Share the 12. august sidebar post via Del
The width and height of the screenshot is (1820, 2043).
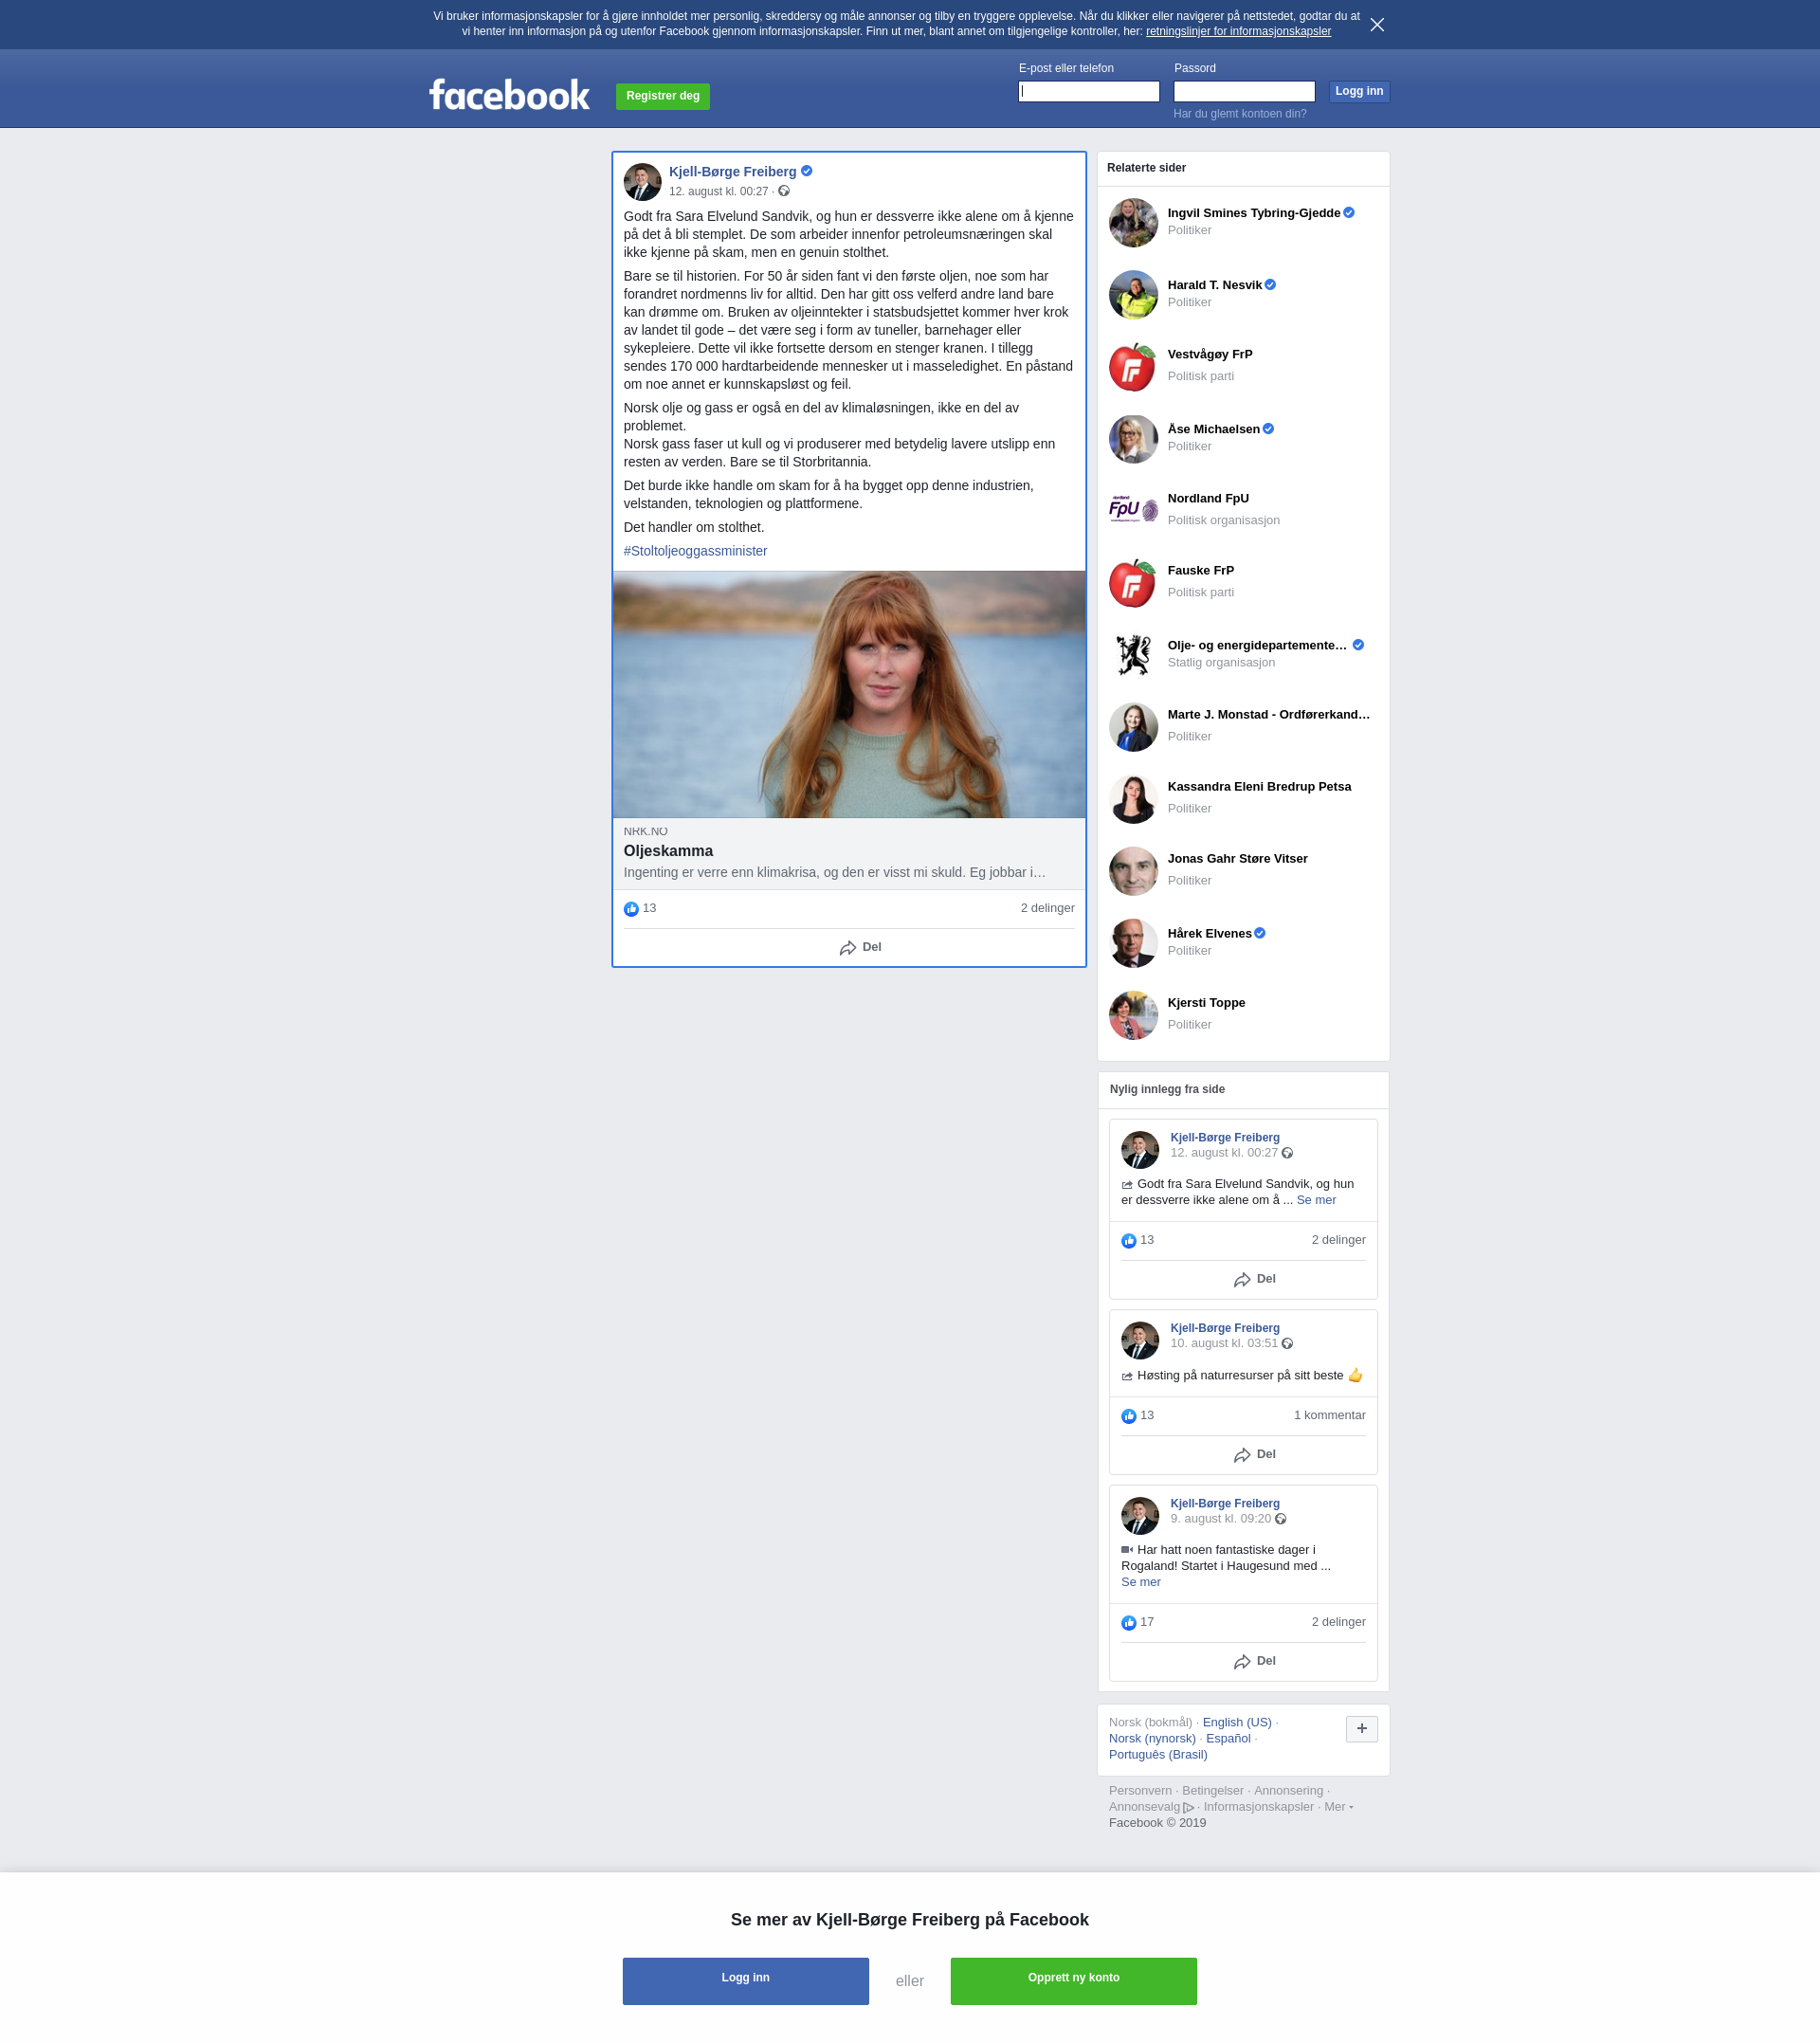pos(1254,1279)
